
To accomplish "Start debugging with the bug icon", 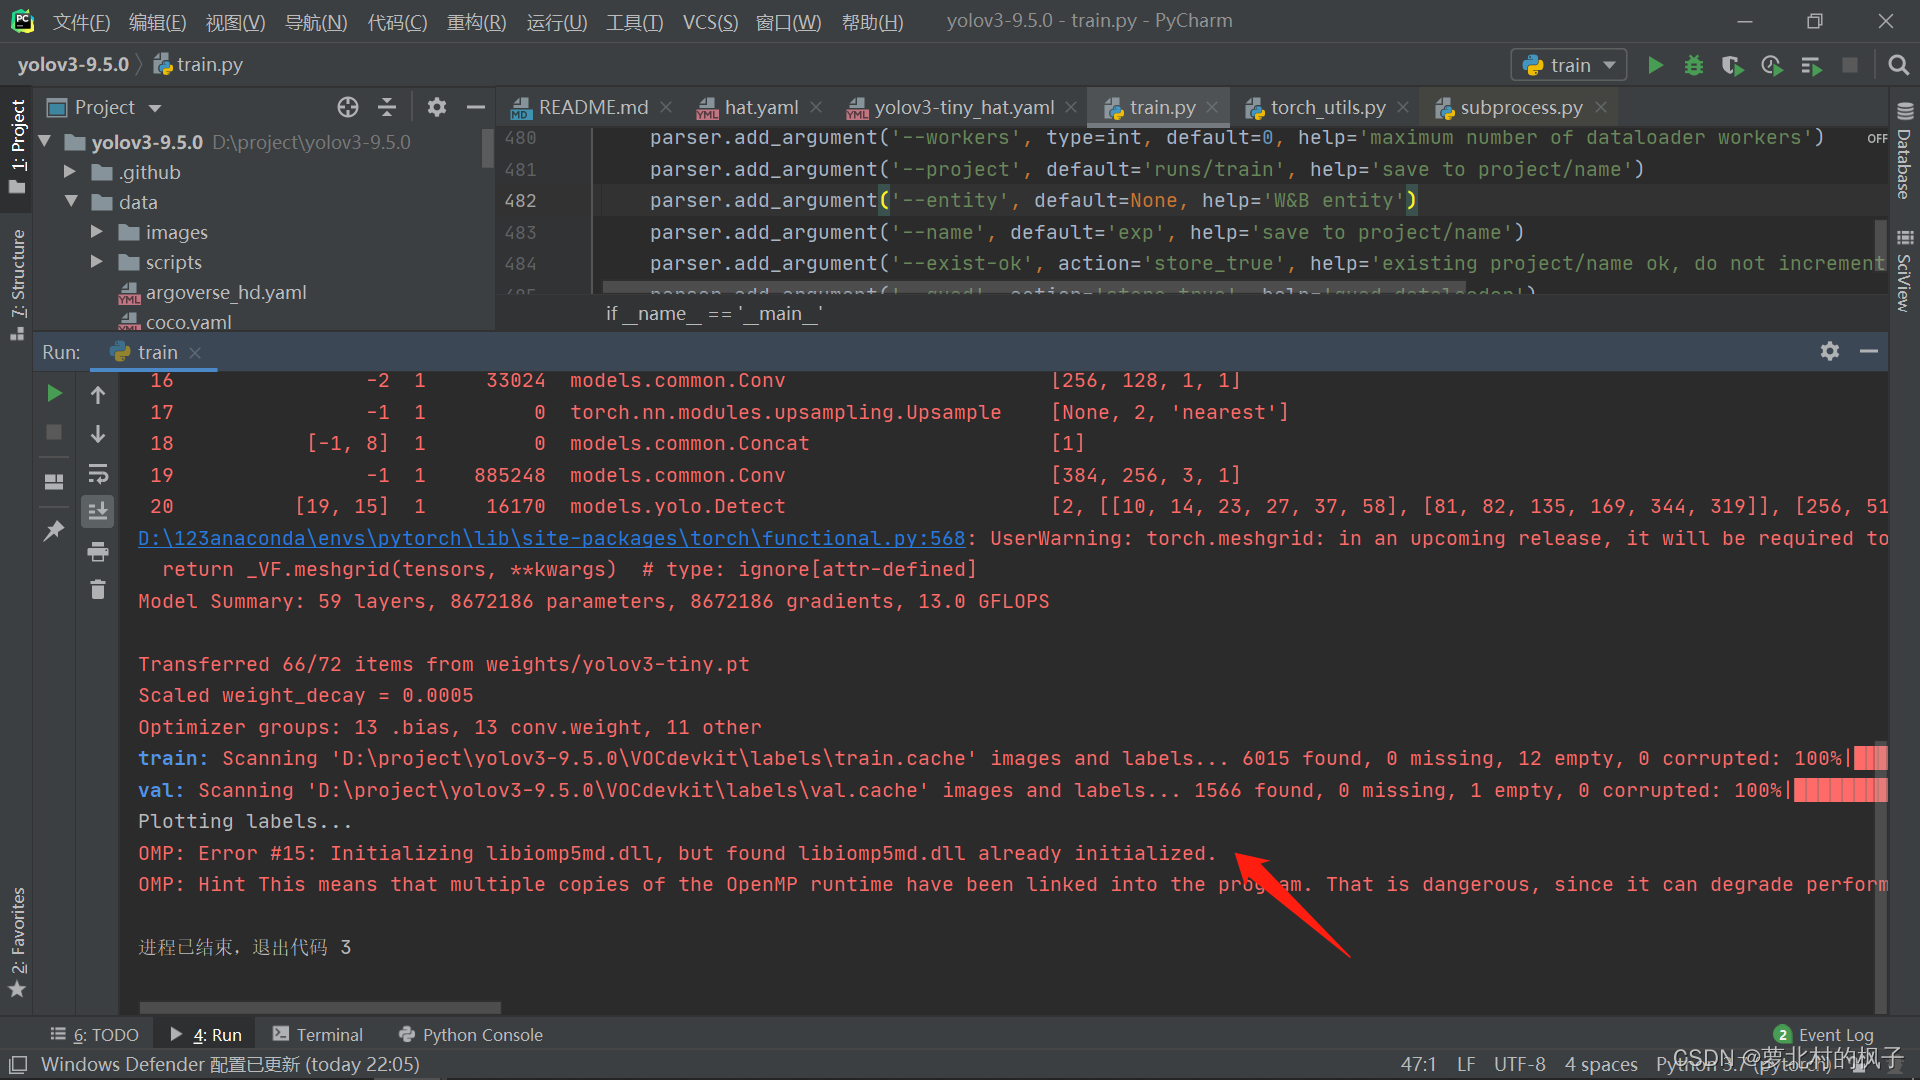I will coord(1694,65).
